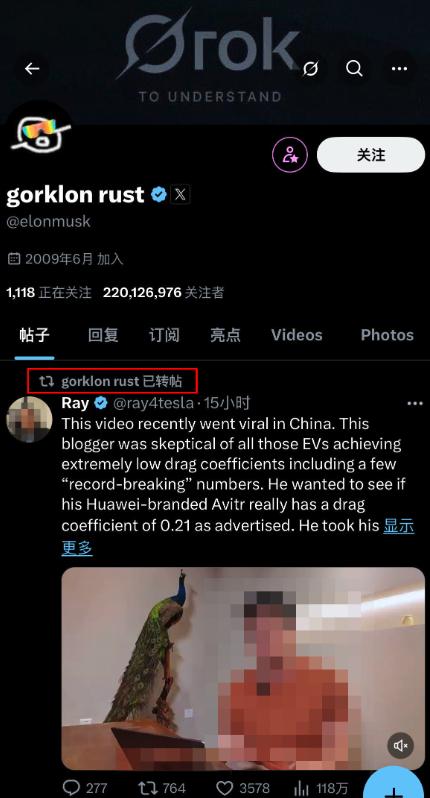Select the 亮点 highlights tab
The height and width of the screenshot is (798, 430).
(225, 335)
